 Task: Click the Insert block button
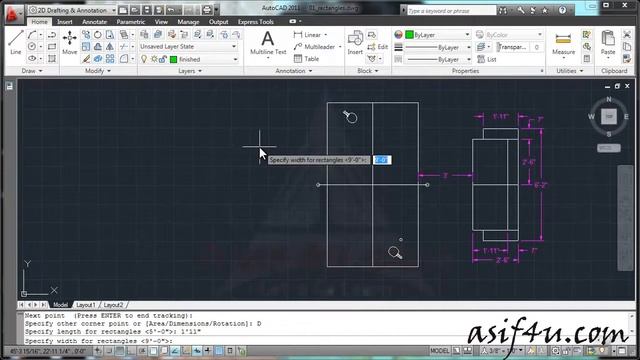(355, 43)
